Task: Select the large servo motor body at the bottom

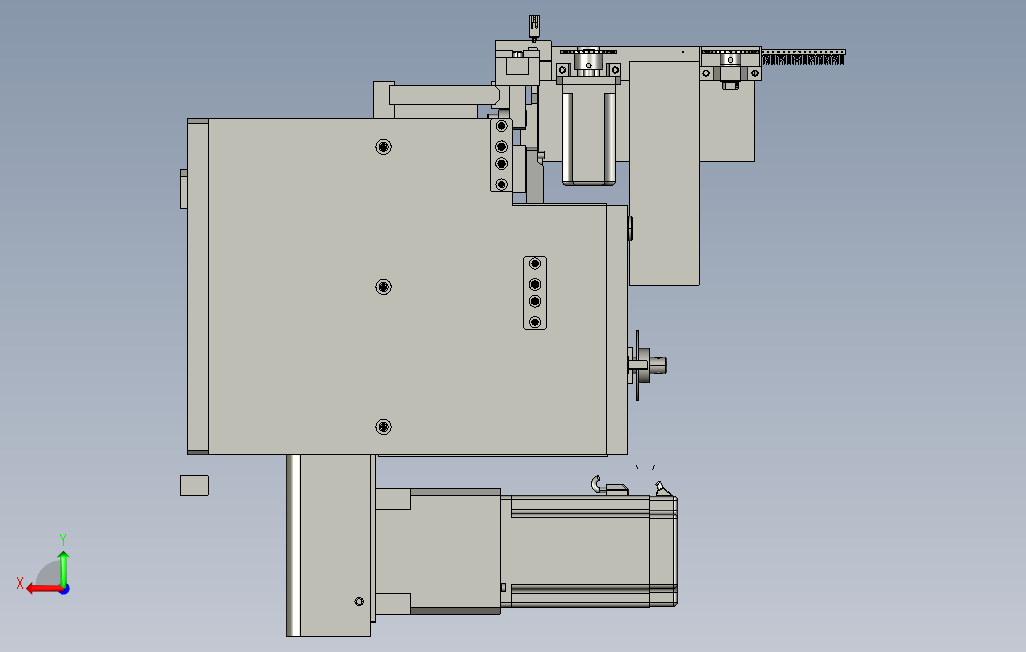Action: coord(588,551)
